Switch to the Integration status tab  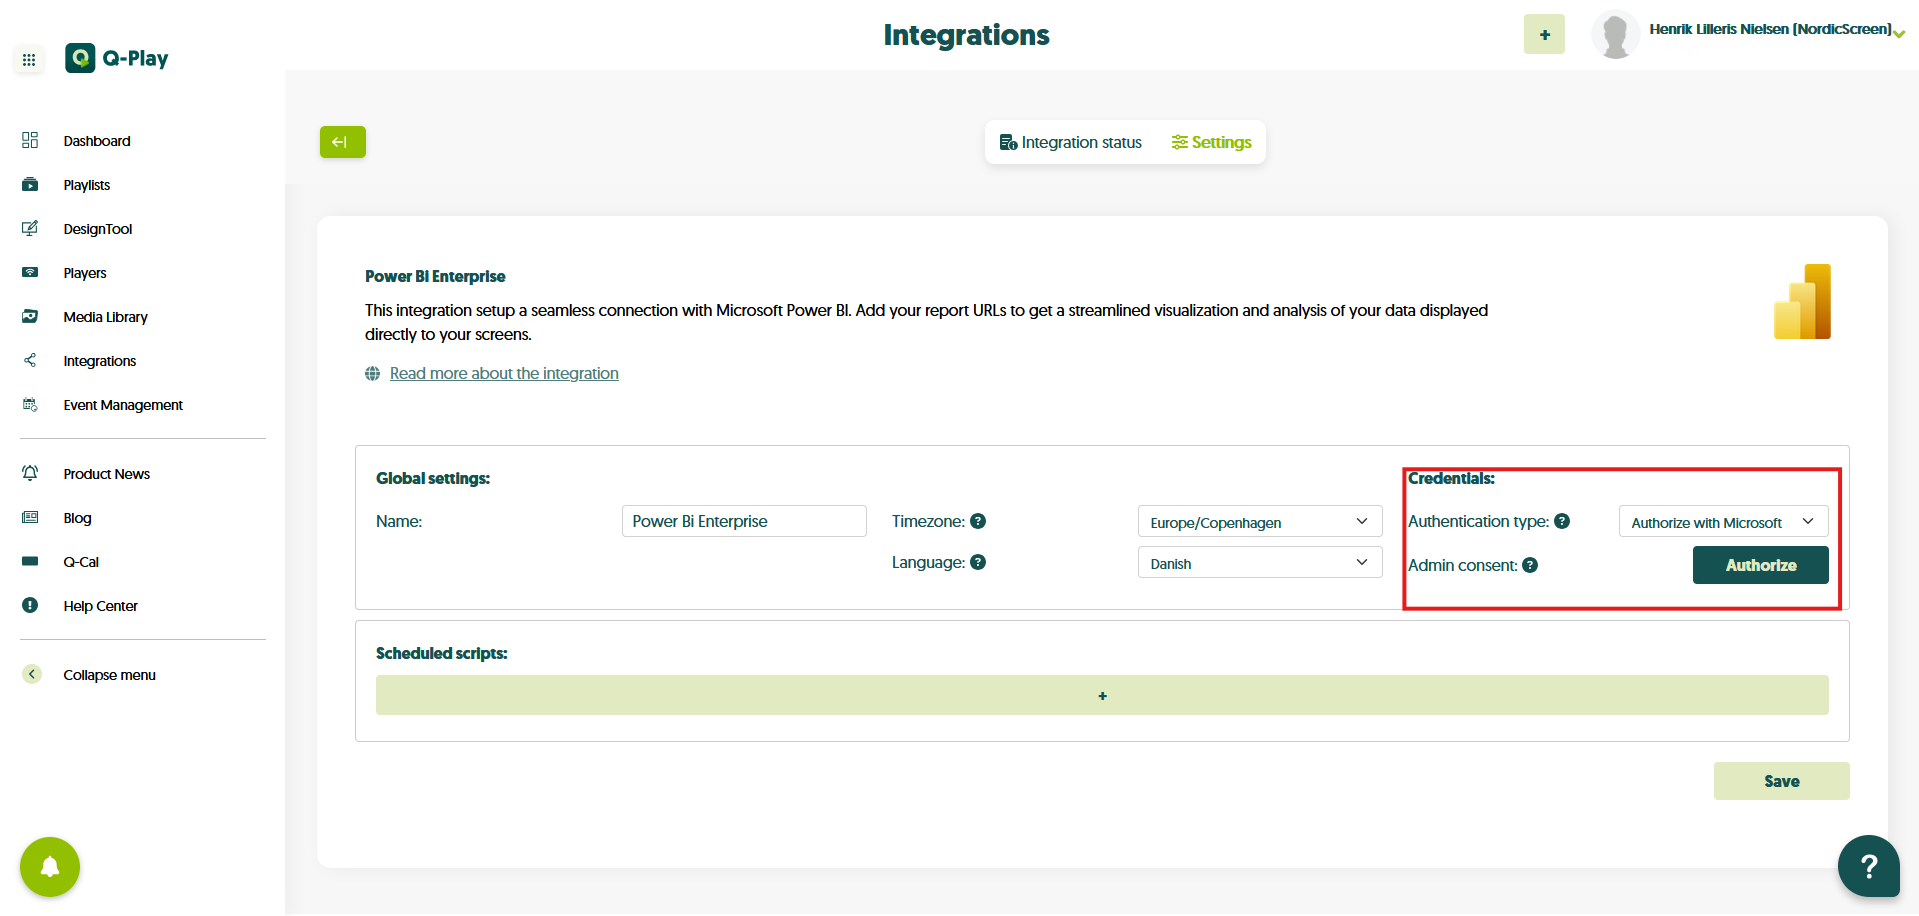tap(1070, 143)
